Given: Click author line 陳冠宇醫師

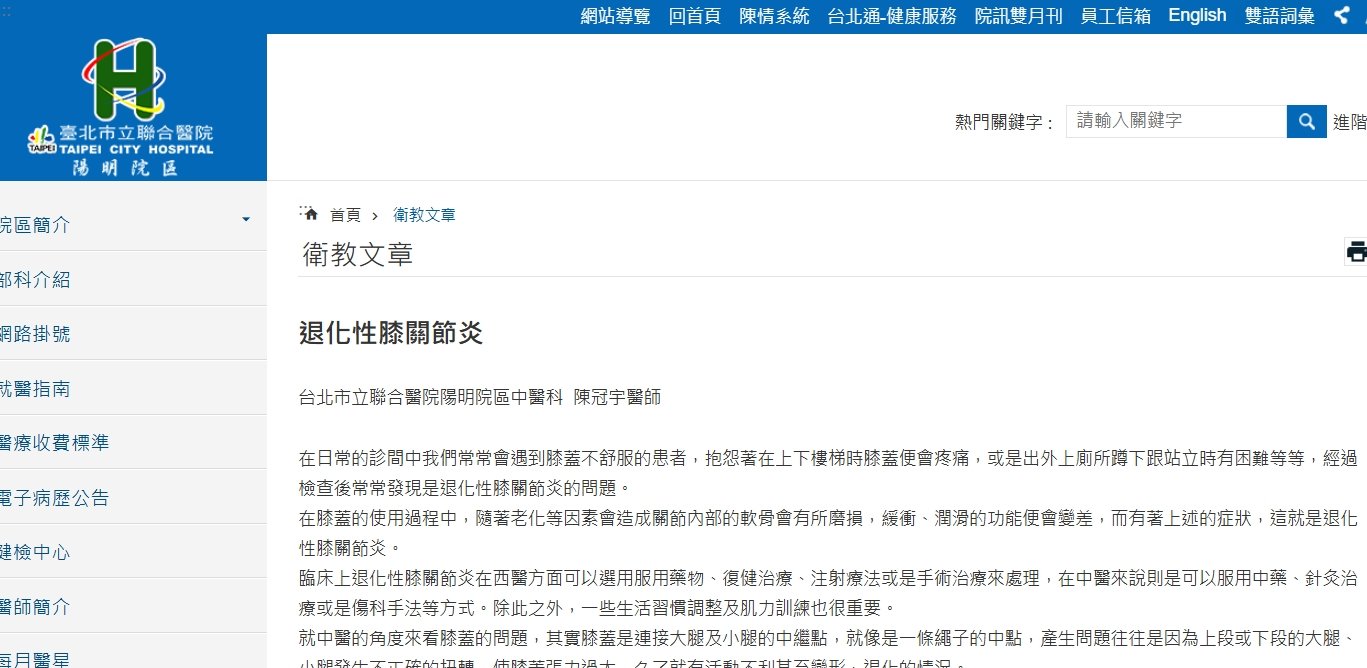Looking at the screenshot, I should (617, 397).
